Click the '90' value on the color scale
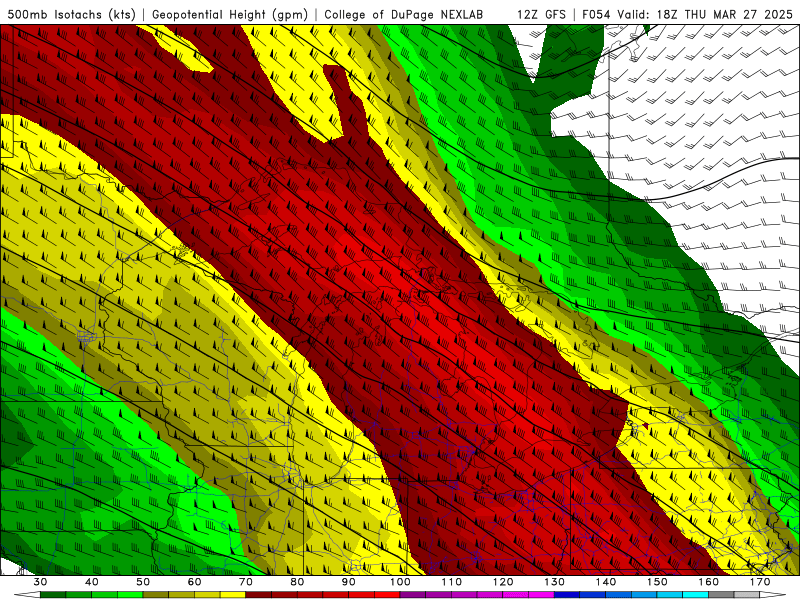This screenshot has height=600, width=800. [x=349, y=582]
